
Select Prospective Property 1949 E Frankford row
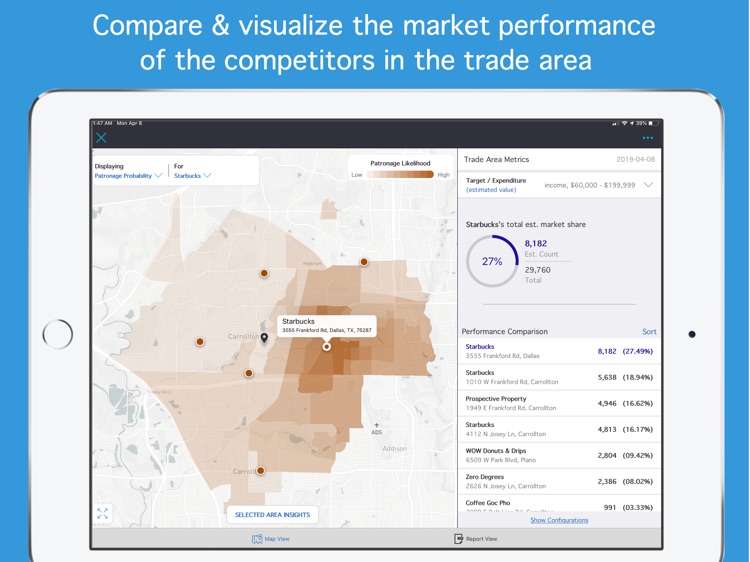click(x=559, y=403)
